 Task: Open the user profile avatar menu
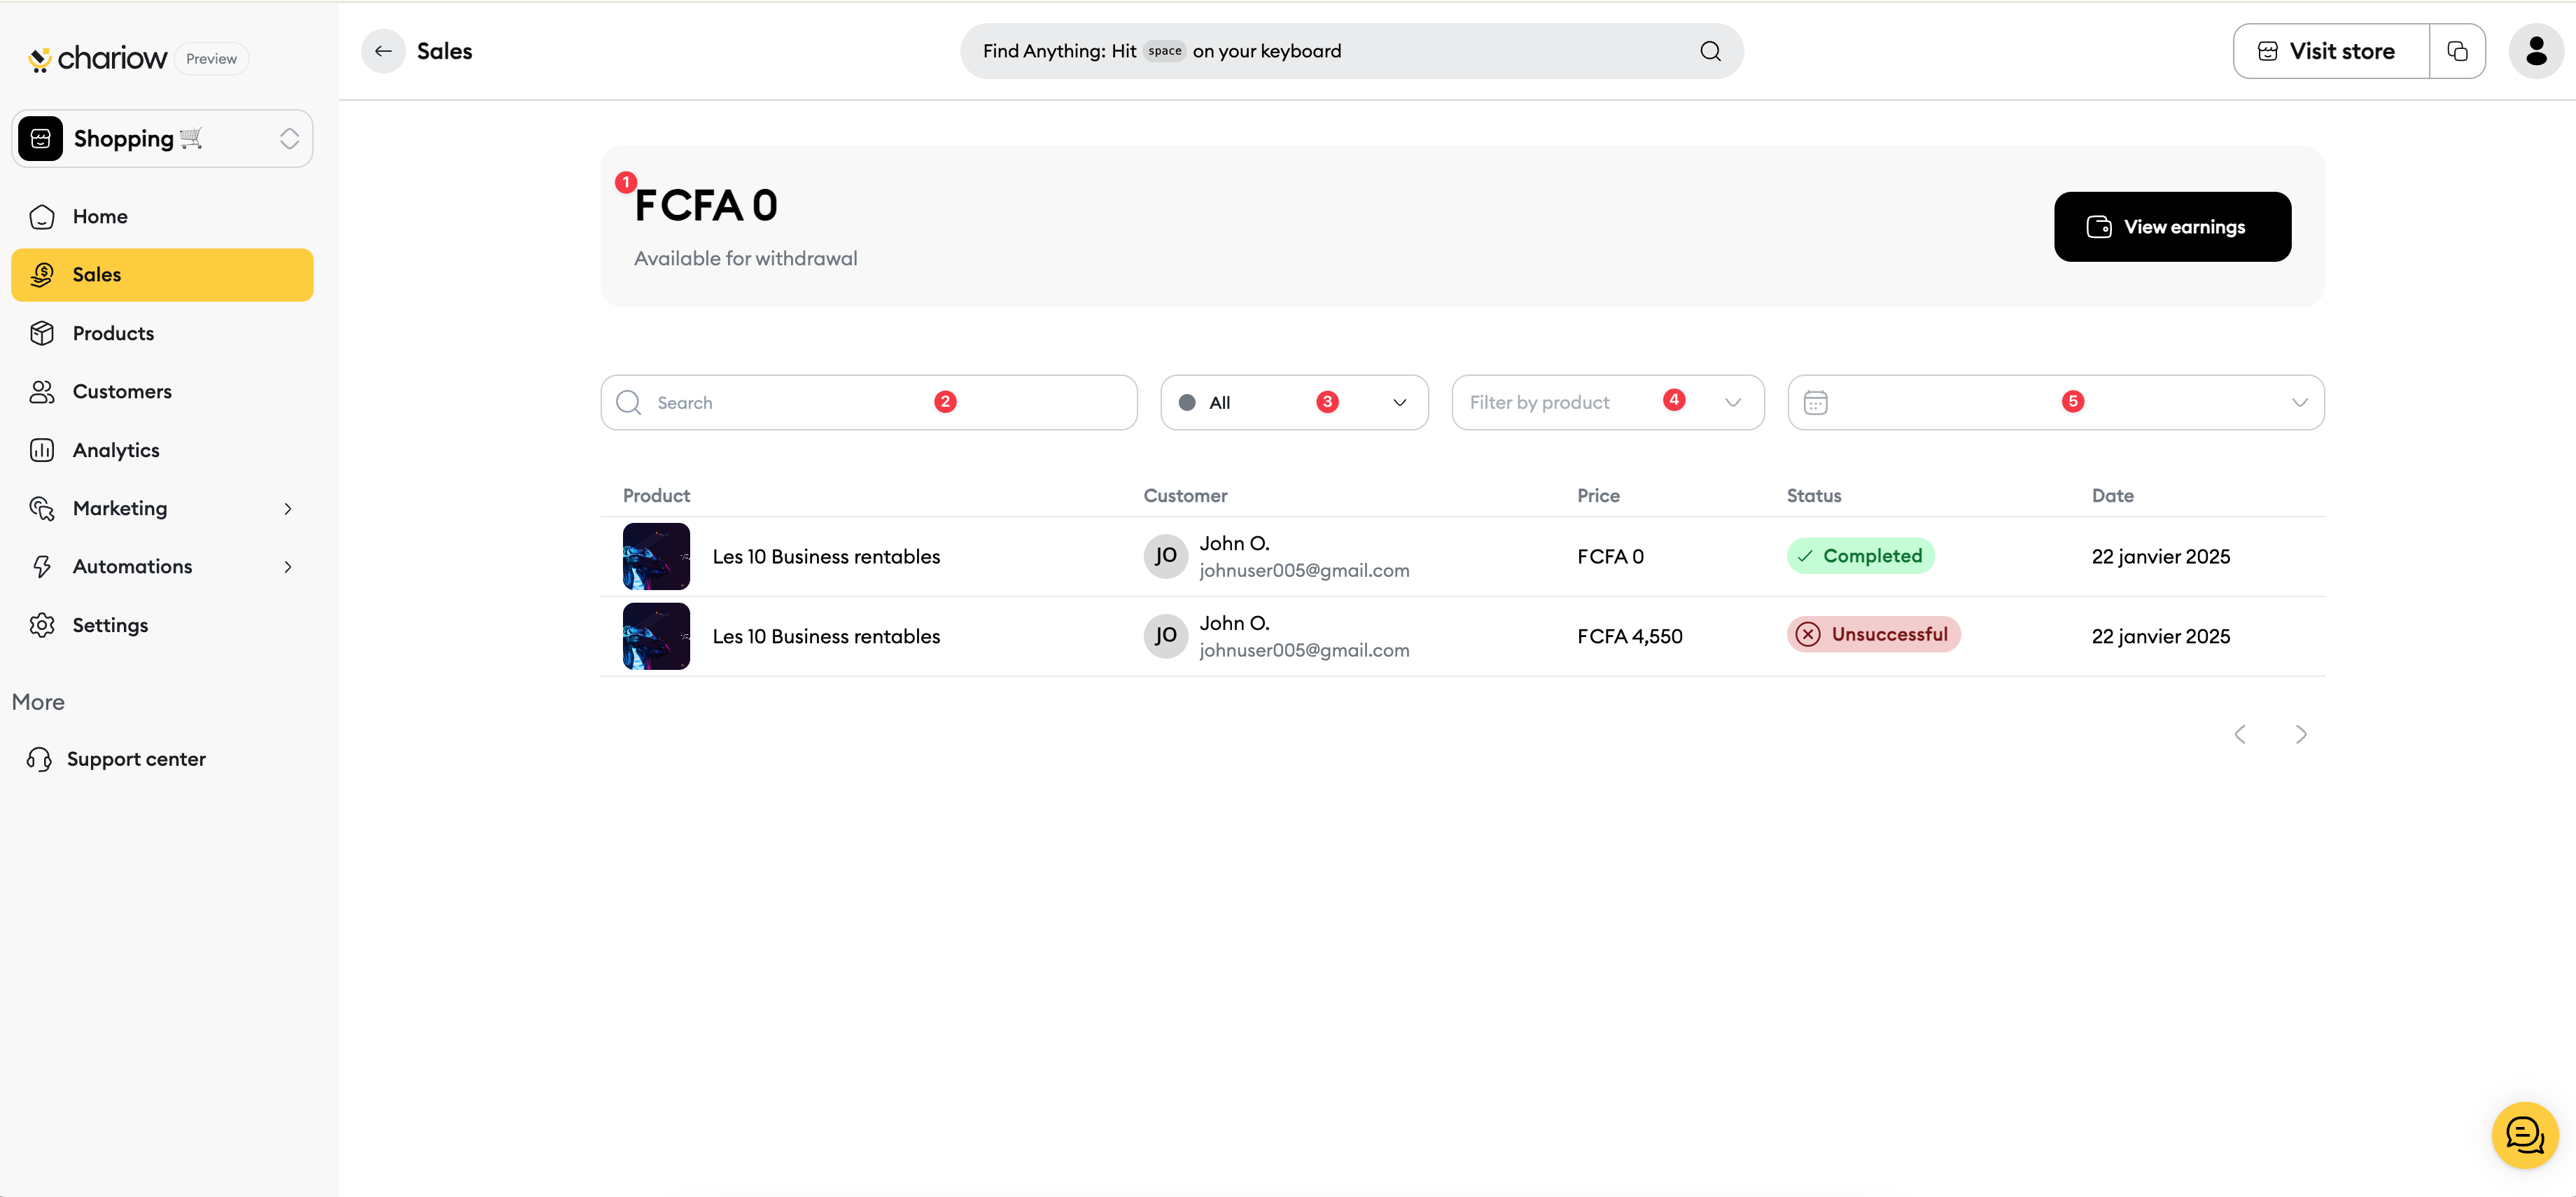coord(2536,51)
